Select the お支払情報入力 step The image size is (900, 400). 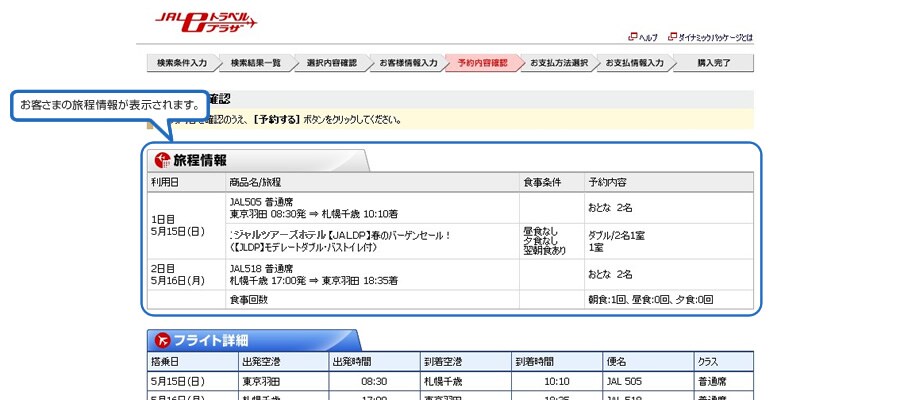pos(634,63)
